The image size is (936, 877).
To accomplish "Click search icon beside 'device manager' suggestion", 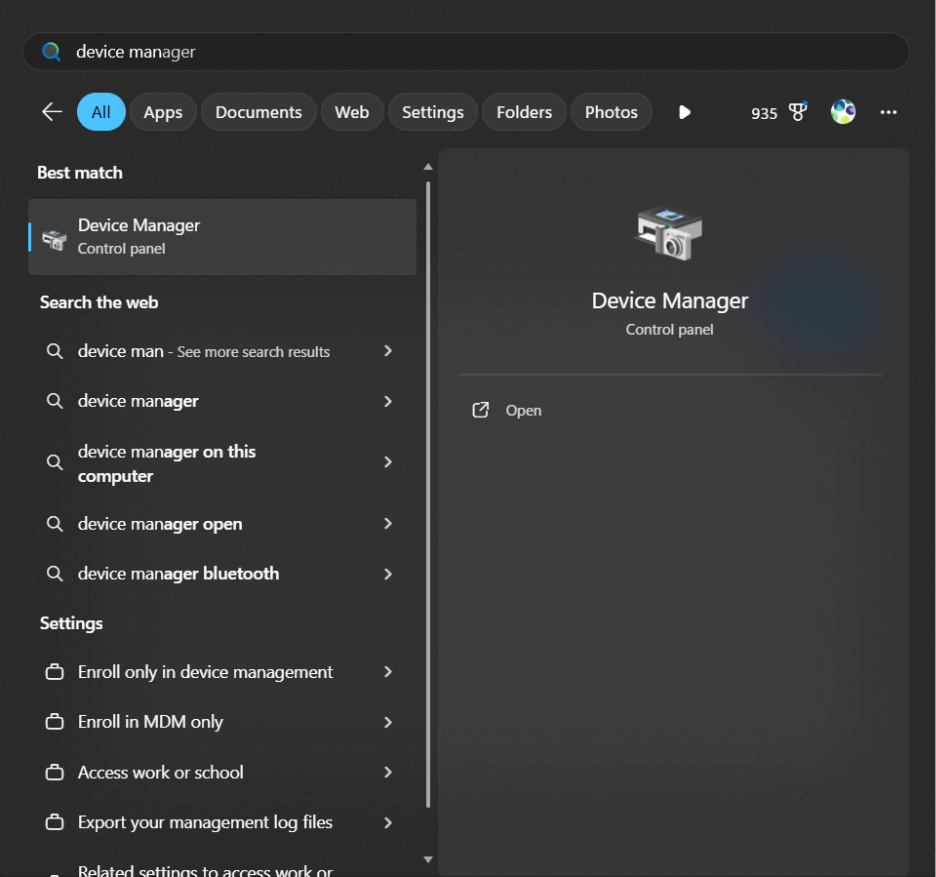I will [x=54, y=401].
